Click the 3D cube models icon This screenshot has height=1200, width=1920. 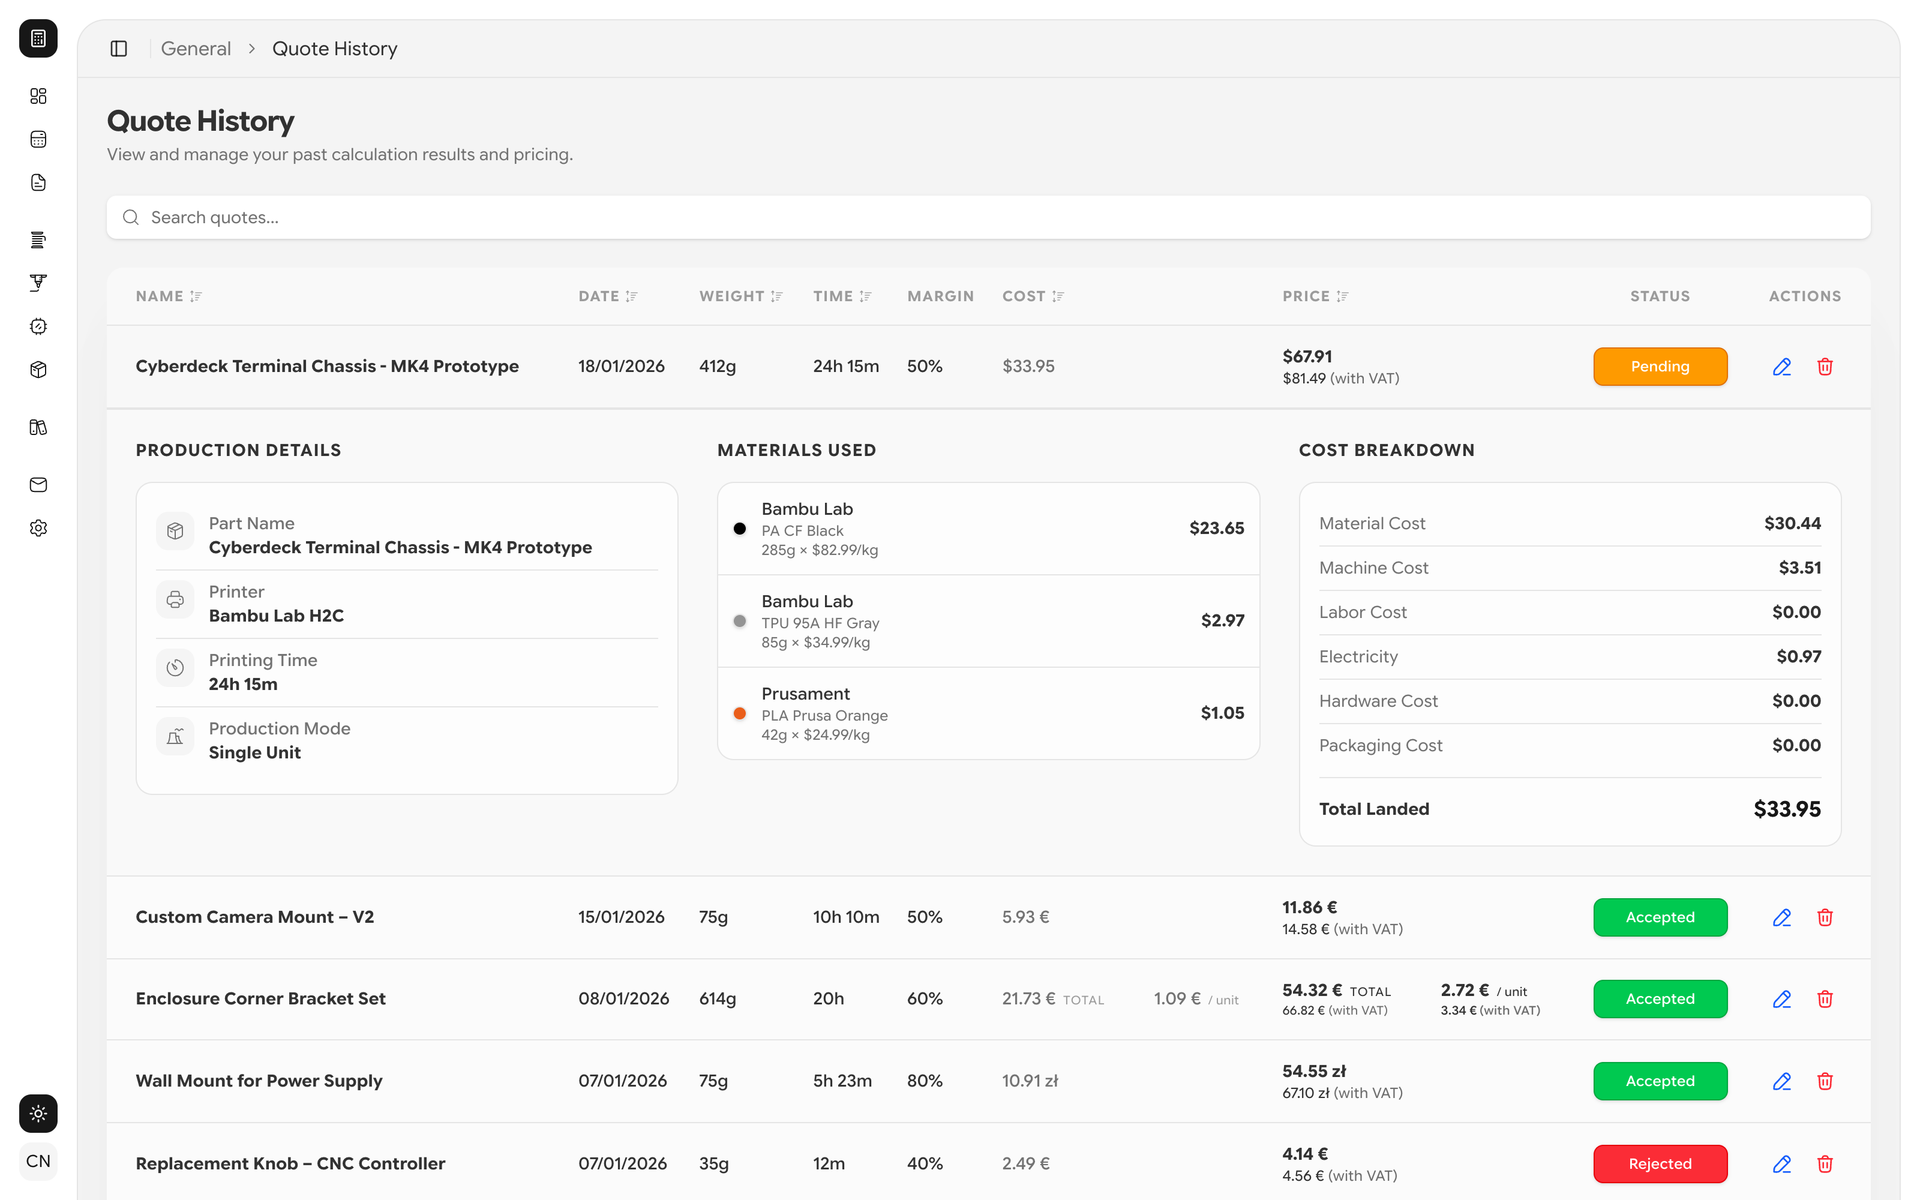(x=38, y=369)
